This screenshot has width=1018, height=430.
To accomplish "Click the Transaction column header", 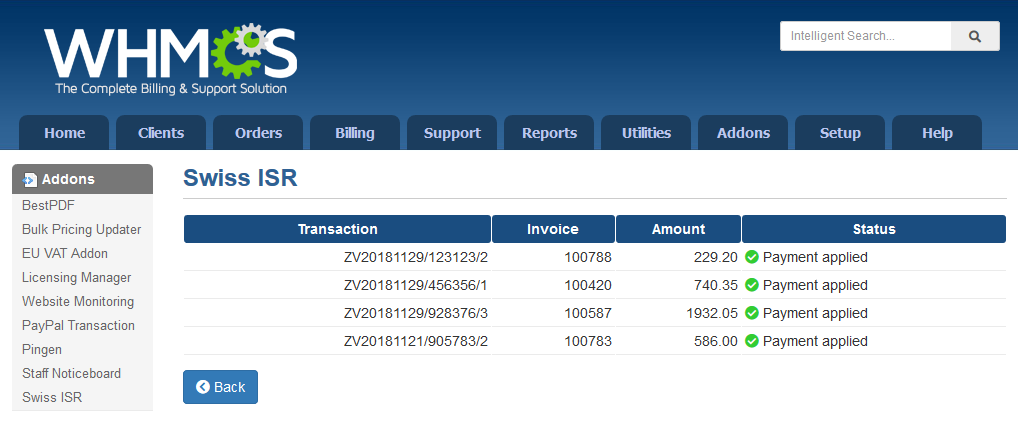I will click(338, 229).
